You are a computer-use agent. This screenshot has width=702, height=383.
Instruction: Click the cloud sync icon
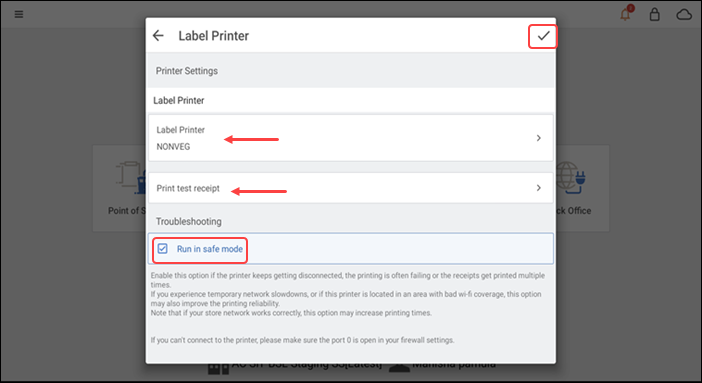pyautogui.click(x=684, y=15)
